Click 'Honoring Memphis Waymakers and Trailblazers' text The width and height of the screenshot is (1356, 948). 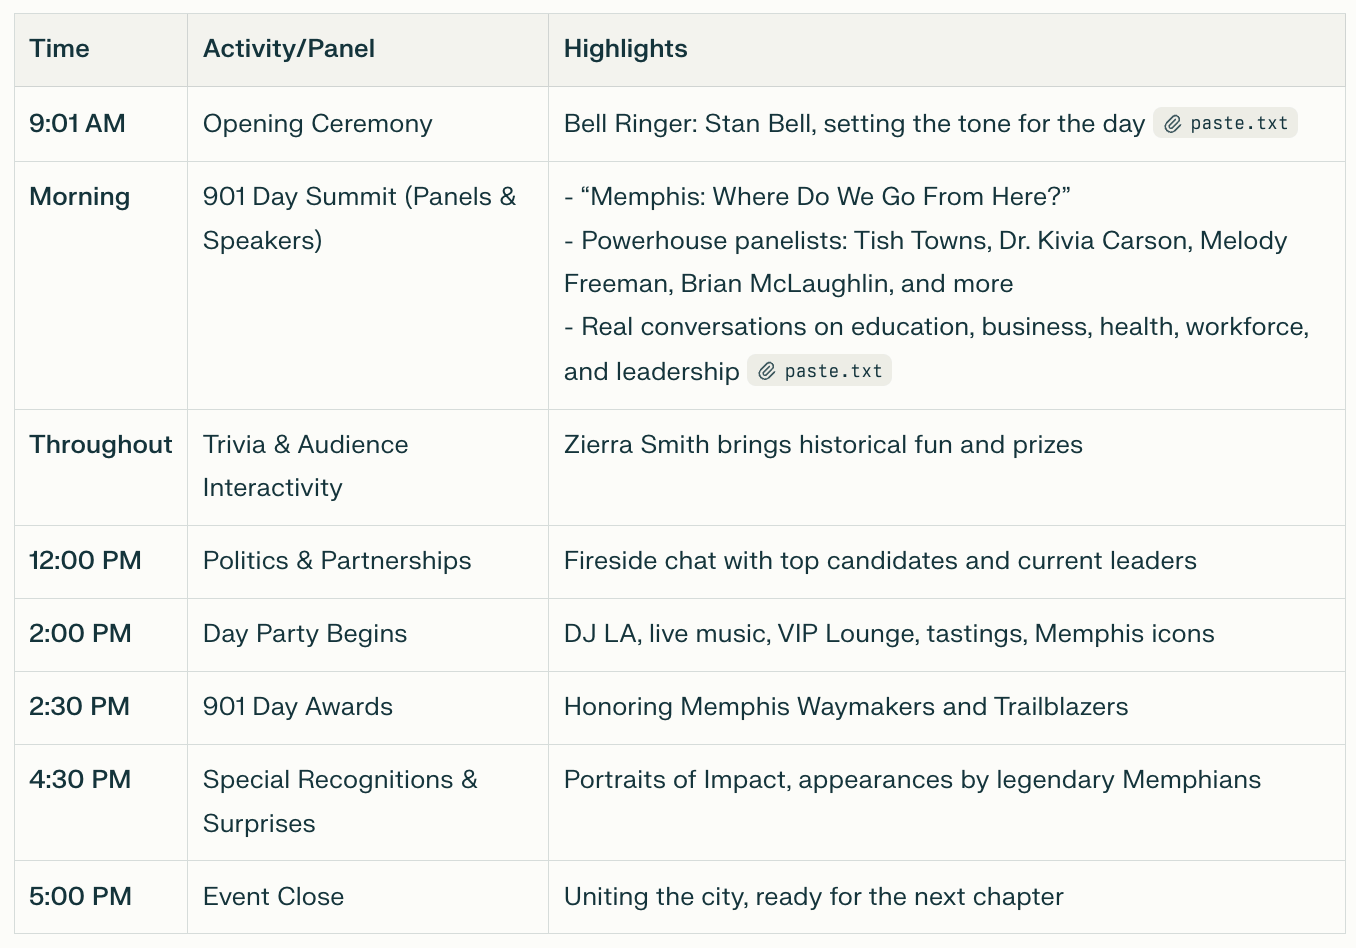point(846,707)
